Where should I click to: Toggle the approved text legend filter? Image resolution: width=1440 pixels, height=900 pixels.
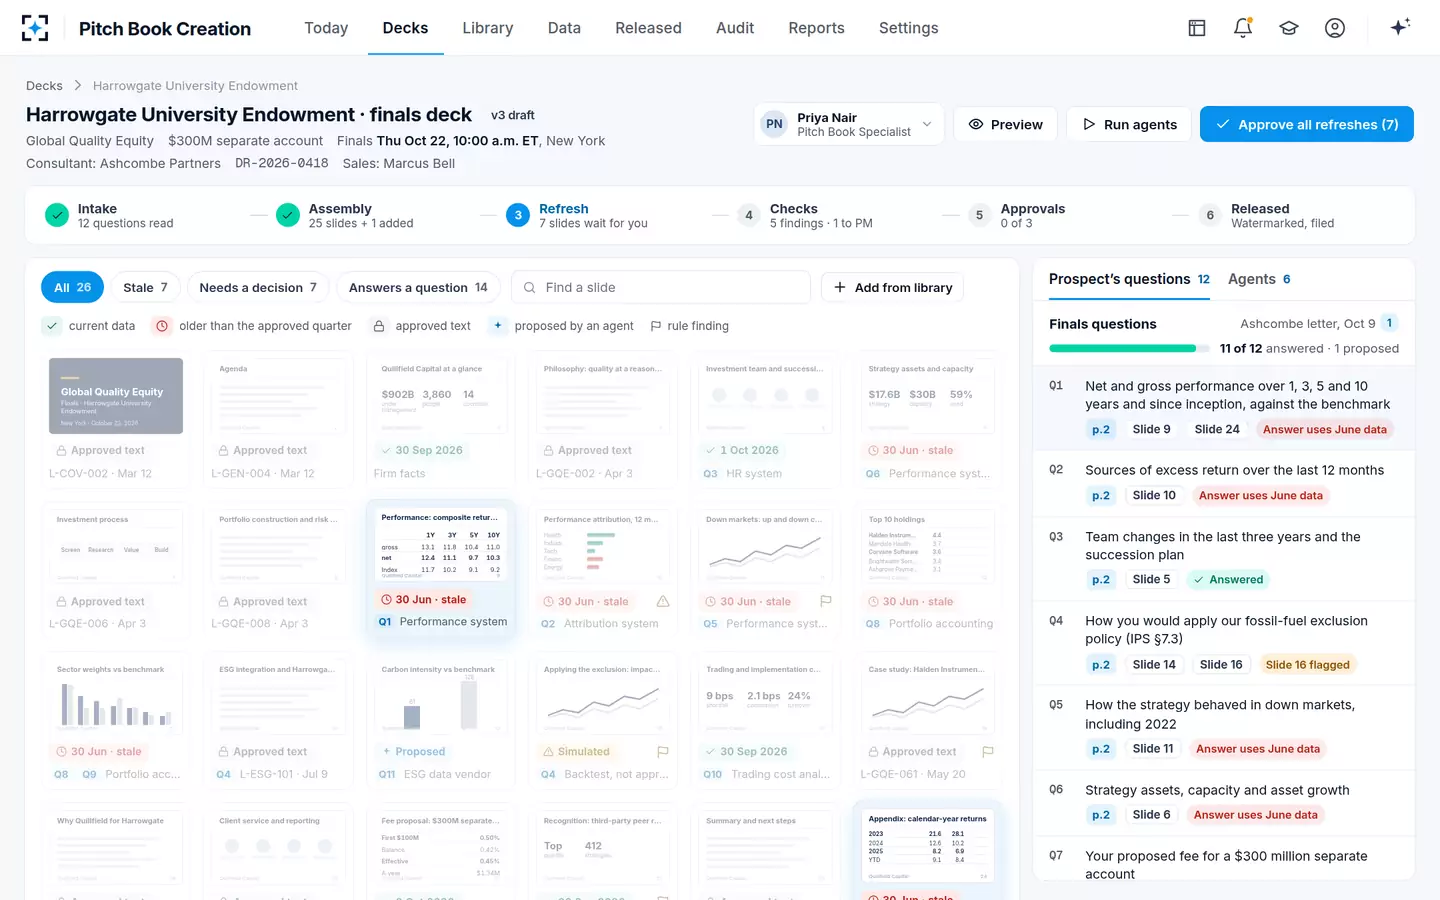420,326
